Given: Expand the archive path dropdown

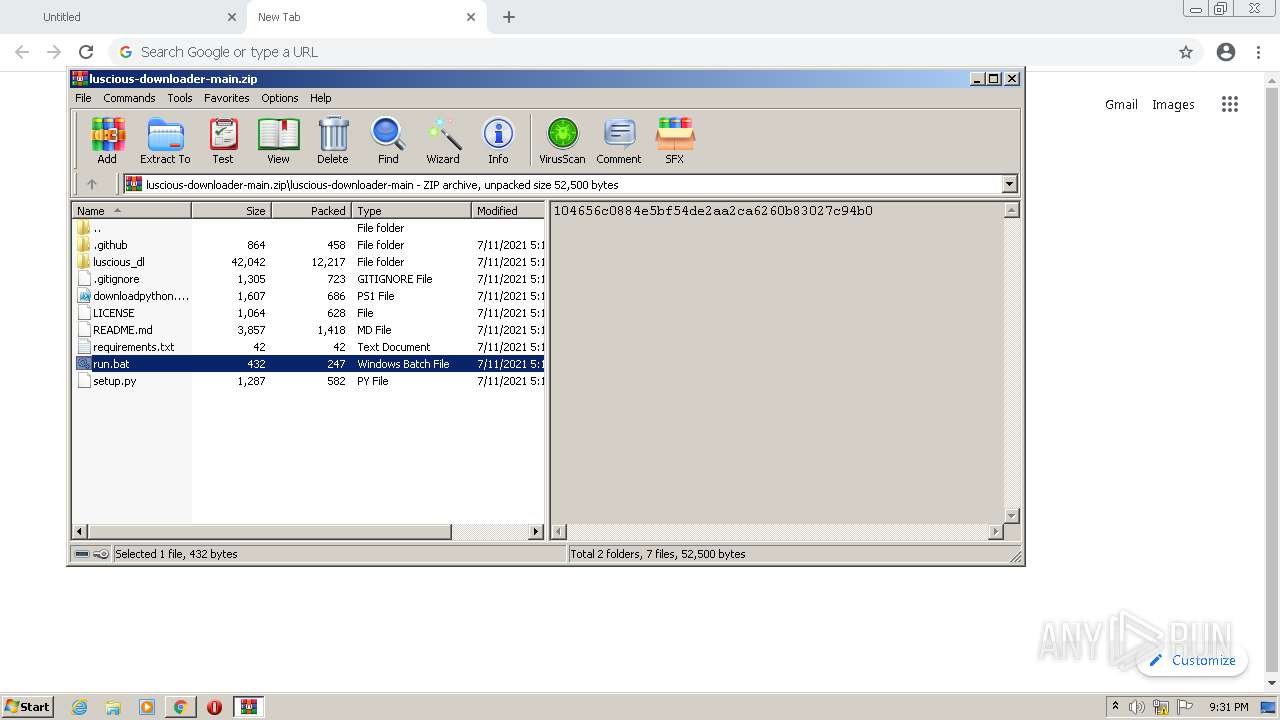Looking at the screenshot, I should (1009, 184).
